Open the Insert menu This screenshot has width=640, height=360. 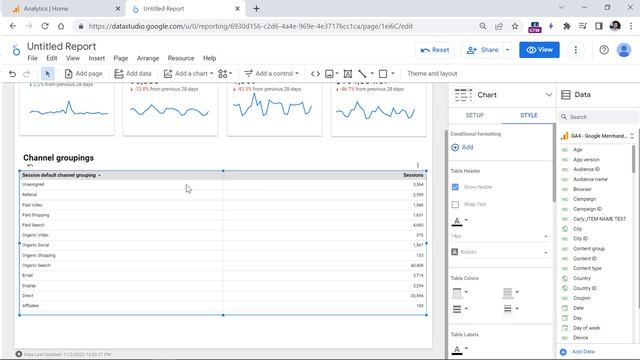(x=97, y=58)
